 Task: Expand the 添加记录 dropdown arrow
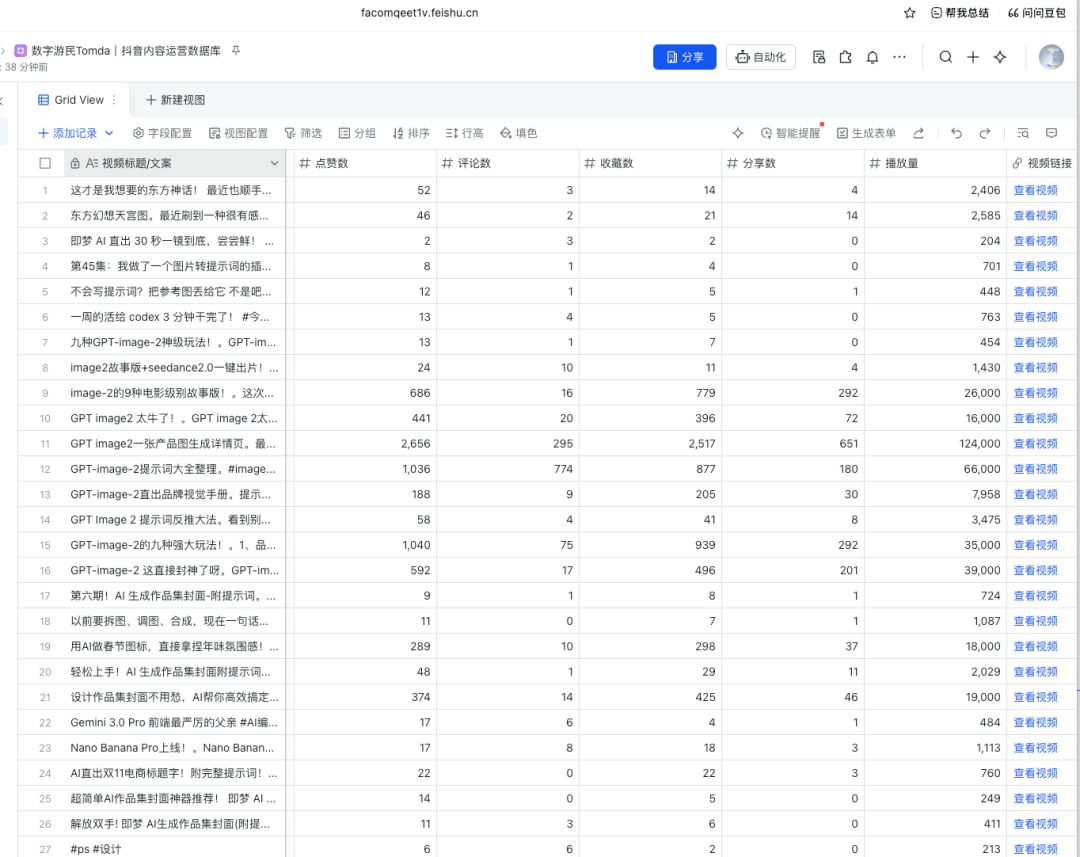coord(109,133)
